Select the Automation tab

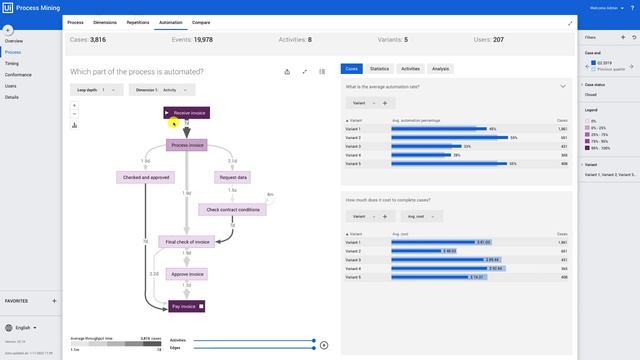[x=171, y=22]
